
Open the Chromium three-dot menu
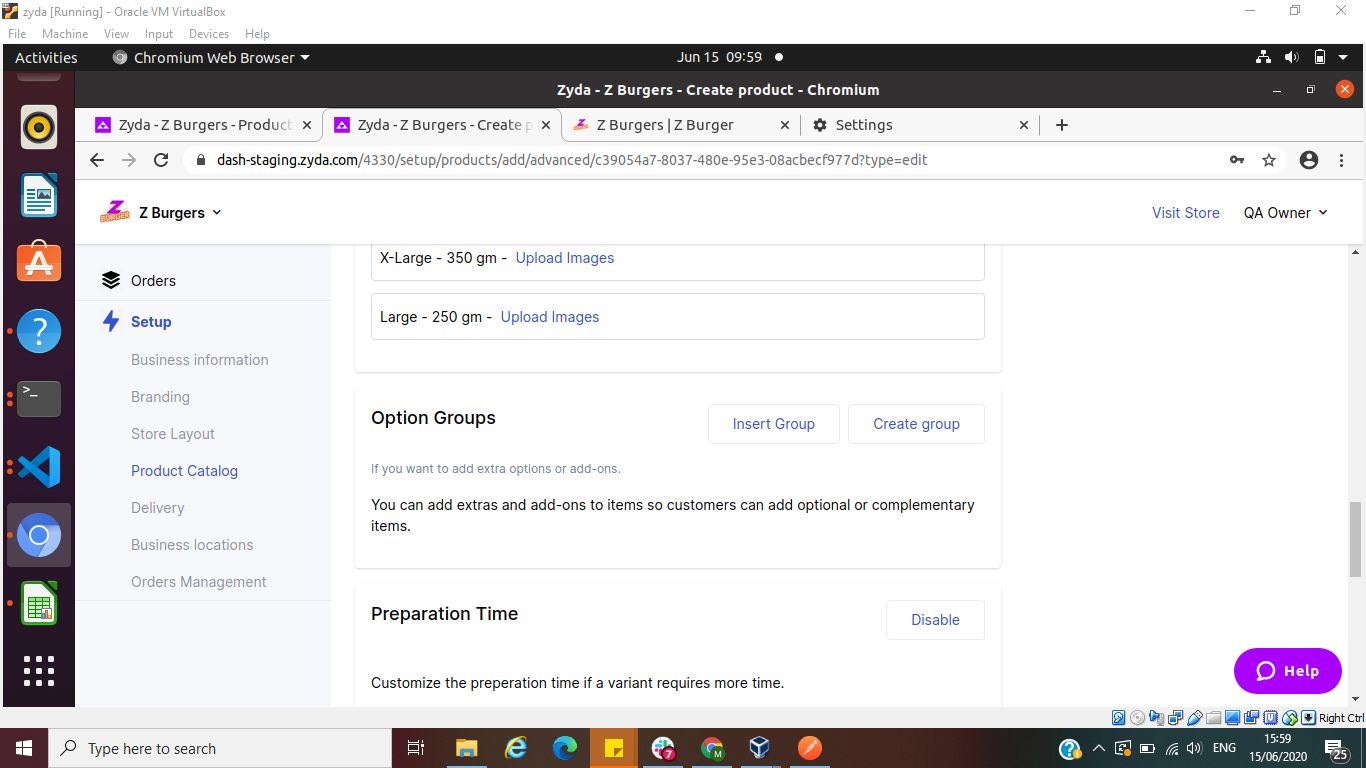[x=1341, y=160]
